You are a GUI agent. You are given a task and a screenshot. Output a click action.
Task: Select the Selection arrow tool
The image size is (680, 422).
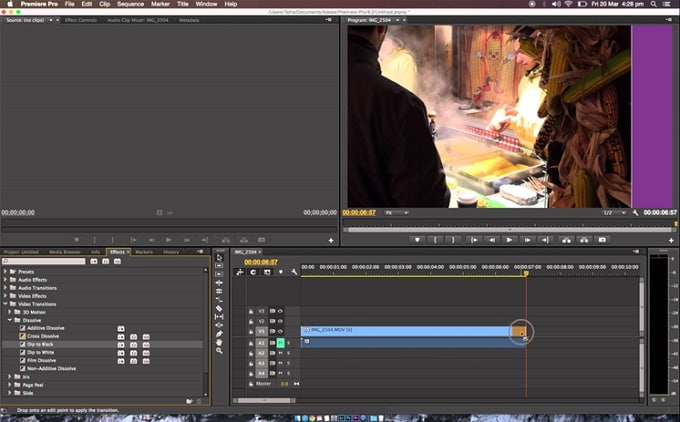(219, 257)
